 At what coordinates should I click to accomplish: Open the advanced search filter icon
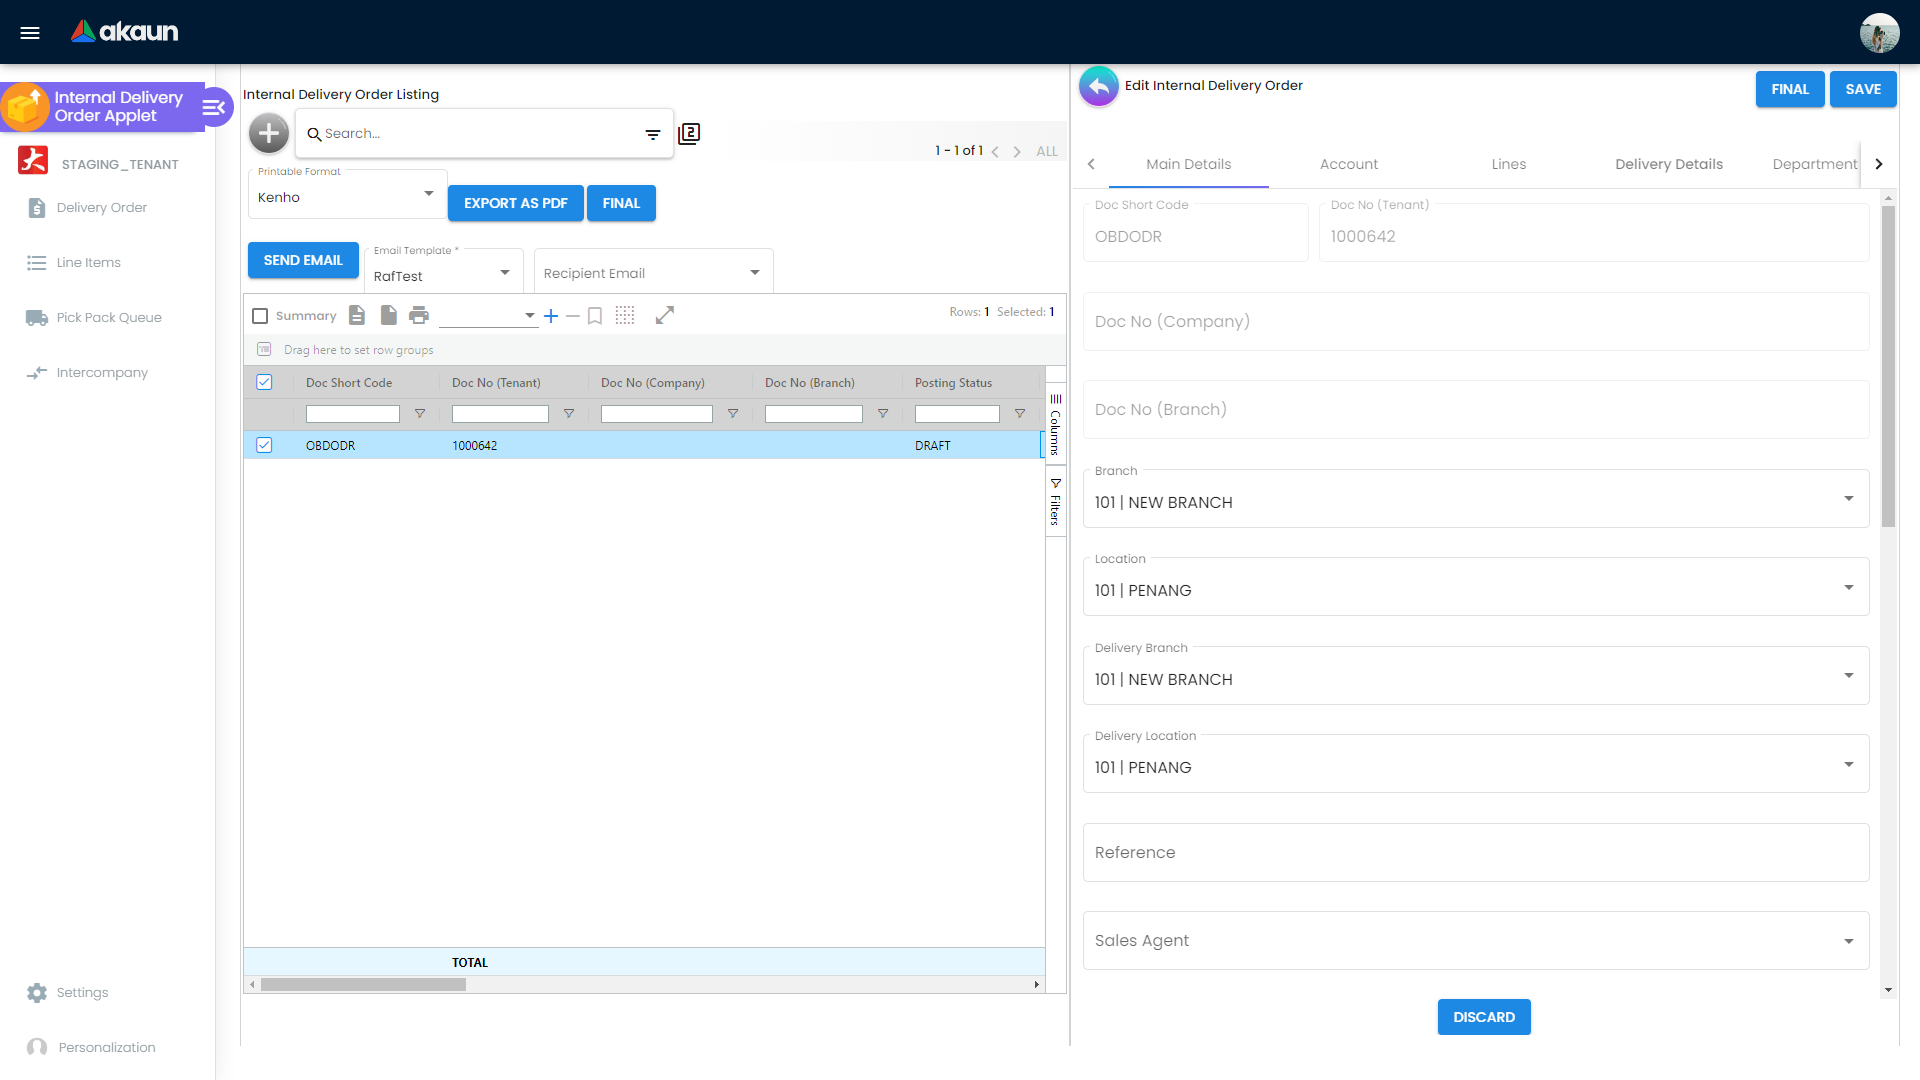[653, 134]
